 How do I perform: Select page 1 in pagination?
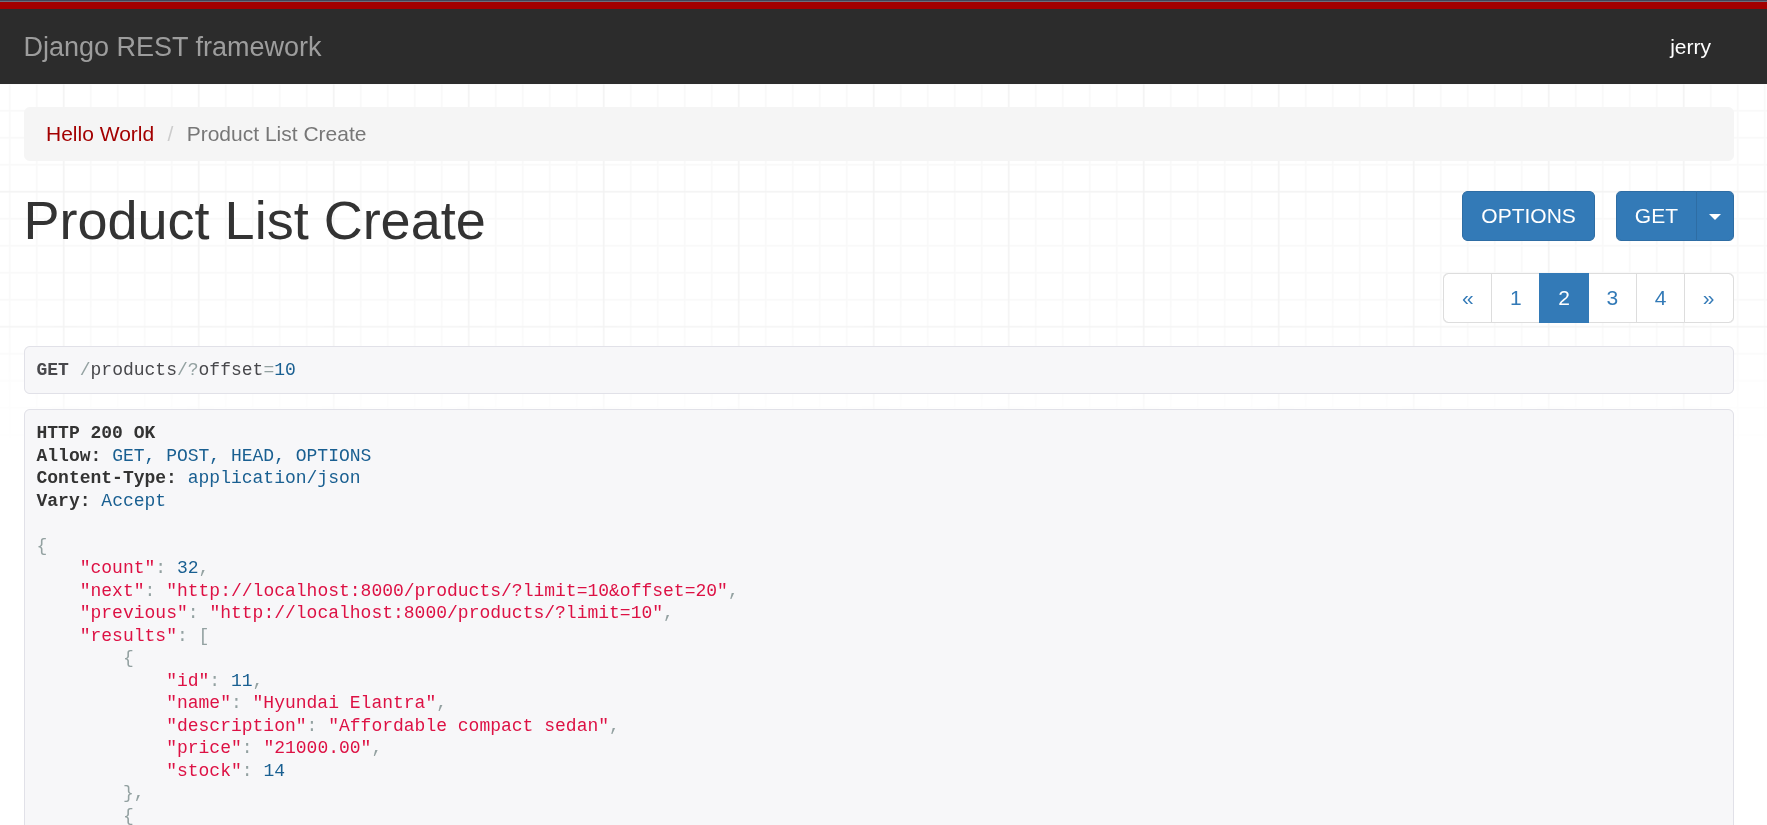point(1515,298)
